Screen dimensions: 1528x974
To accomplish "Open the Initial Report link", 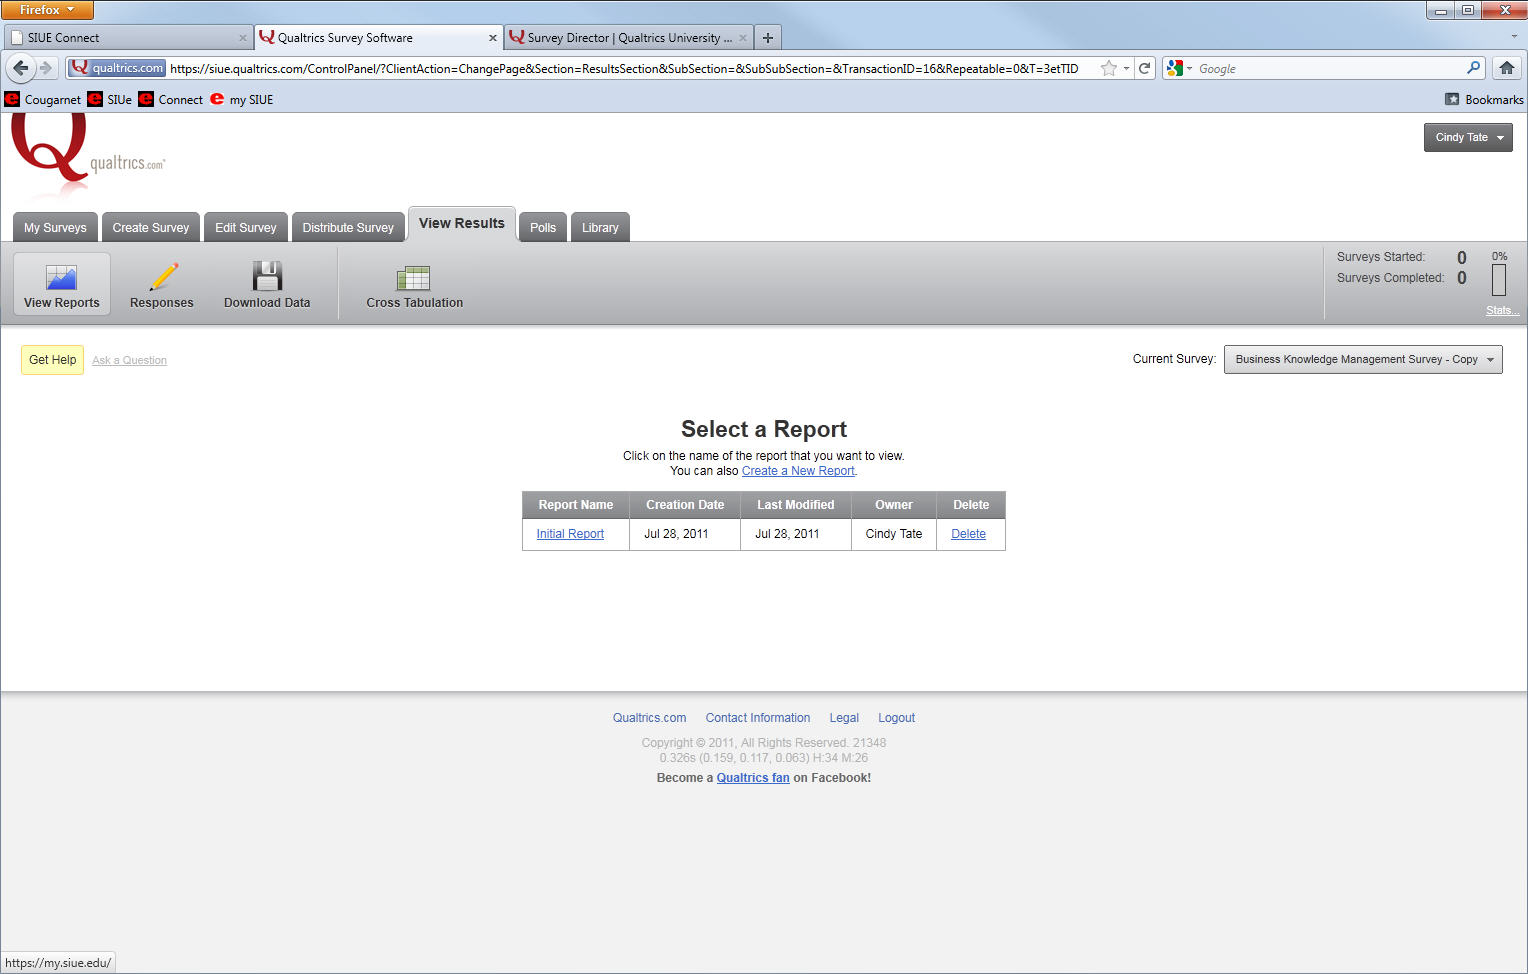I will (x=570, y=534).
